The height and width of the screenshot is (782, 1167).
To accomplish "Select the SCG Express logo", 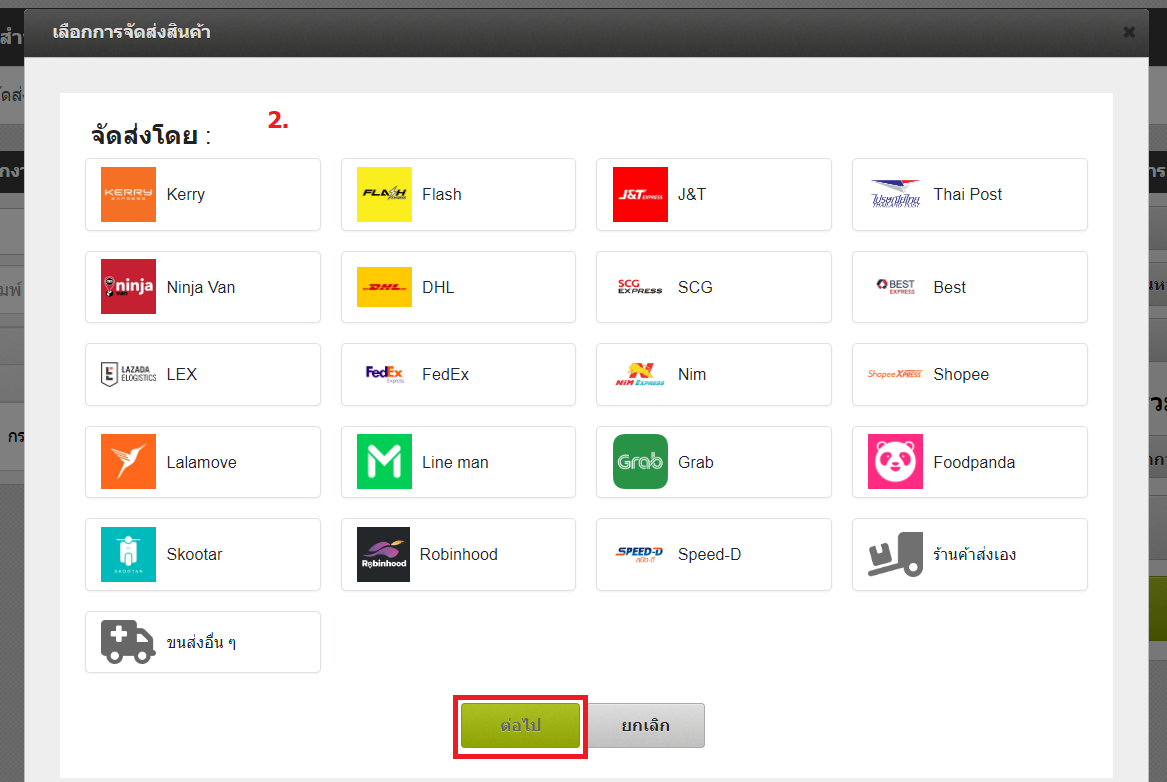I will tap(640, 287).
